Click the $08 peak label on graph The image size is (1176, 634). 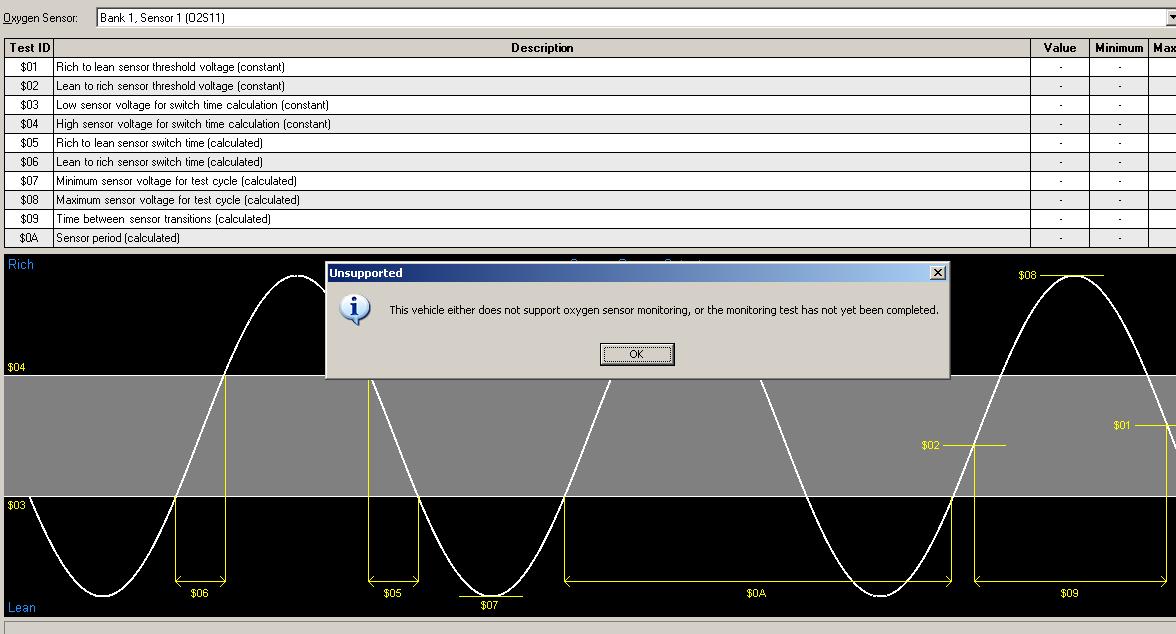point(1027,275)
